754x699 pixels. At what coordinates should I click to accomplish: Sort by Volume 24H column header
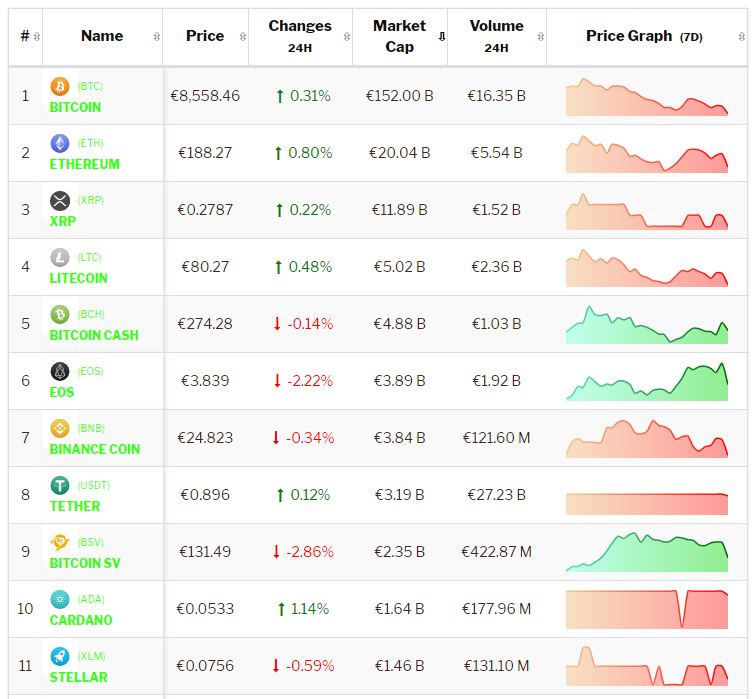click(496, 36)
